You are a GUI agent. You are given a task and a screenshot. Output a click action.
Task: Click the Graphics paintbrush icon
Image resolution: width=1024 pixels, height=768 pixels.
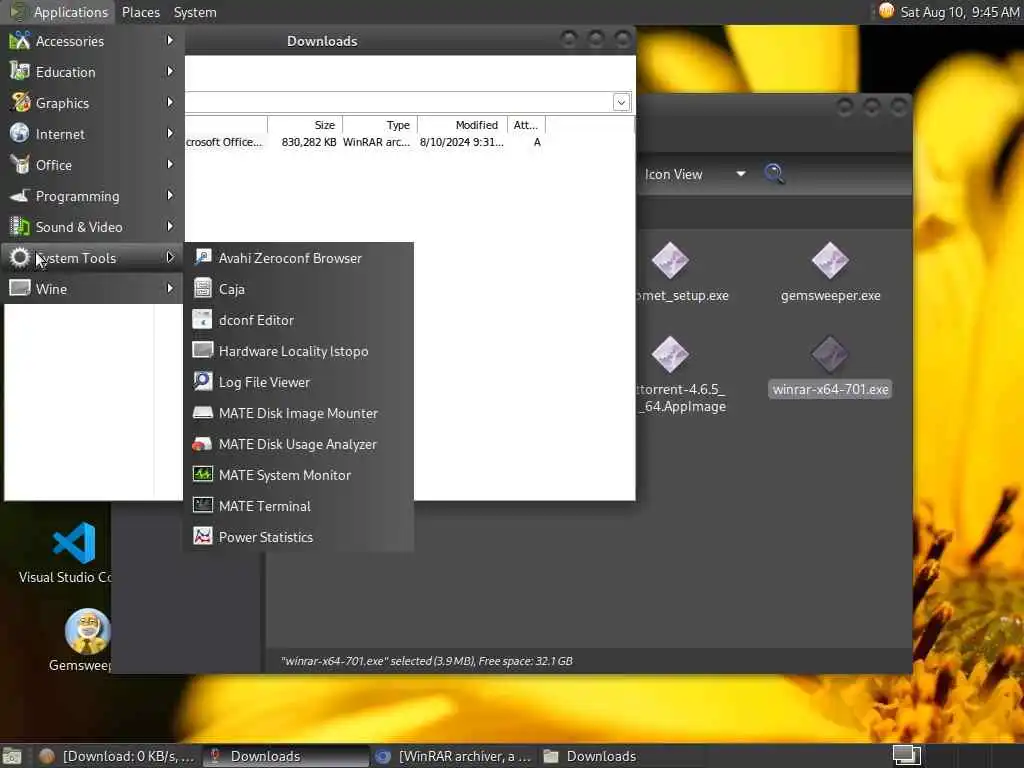[x=20, y=103]
